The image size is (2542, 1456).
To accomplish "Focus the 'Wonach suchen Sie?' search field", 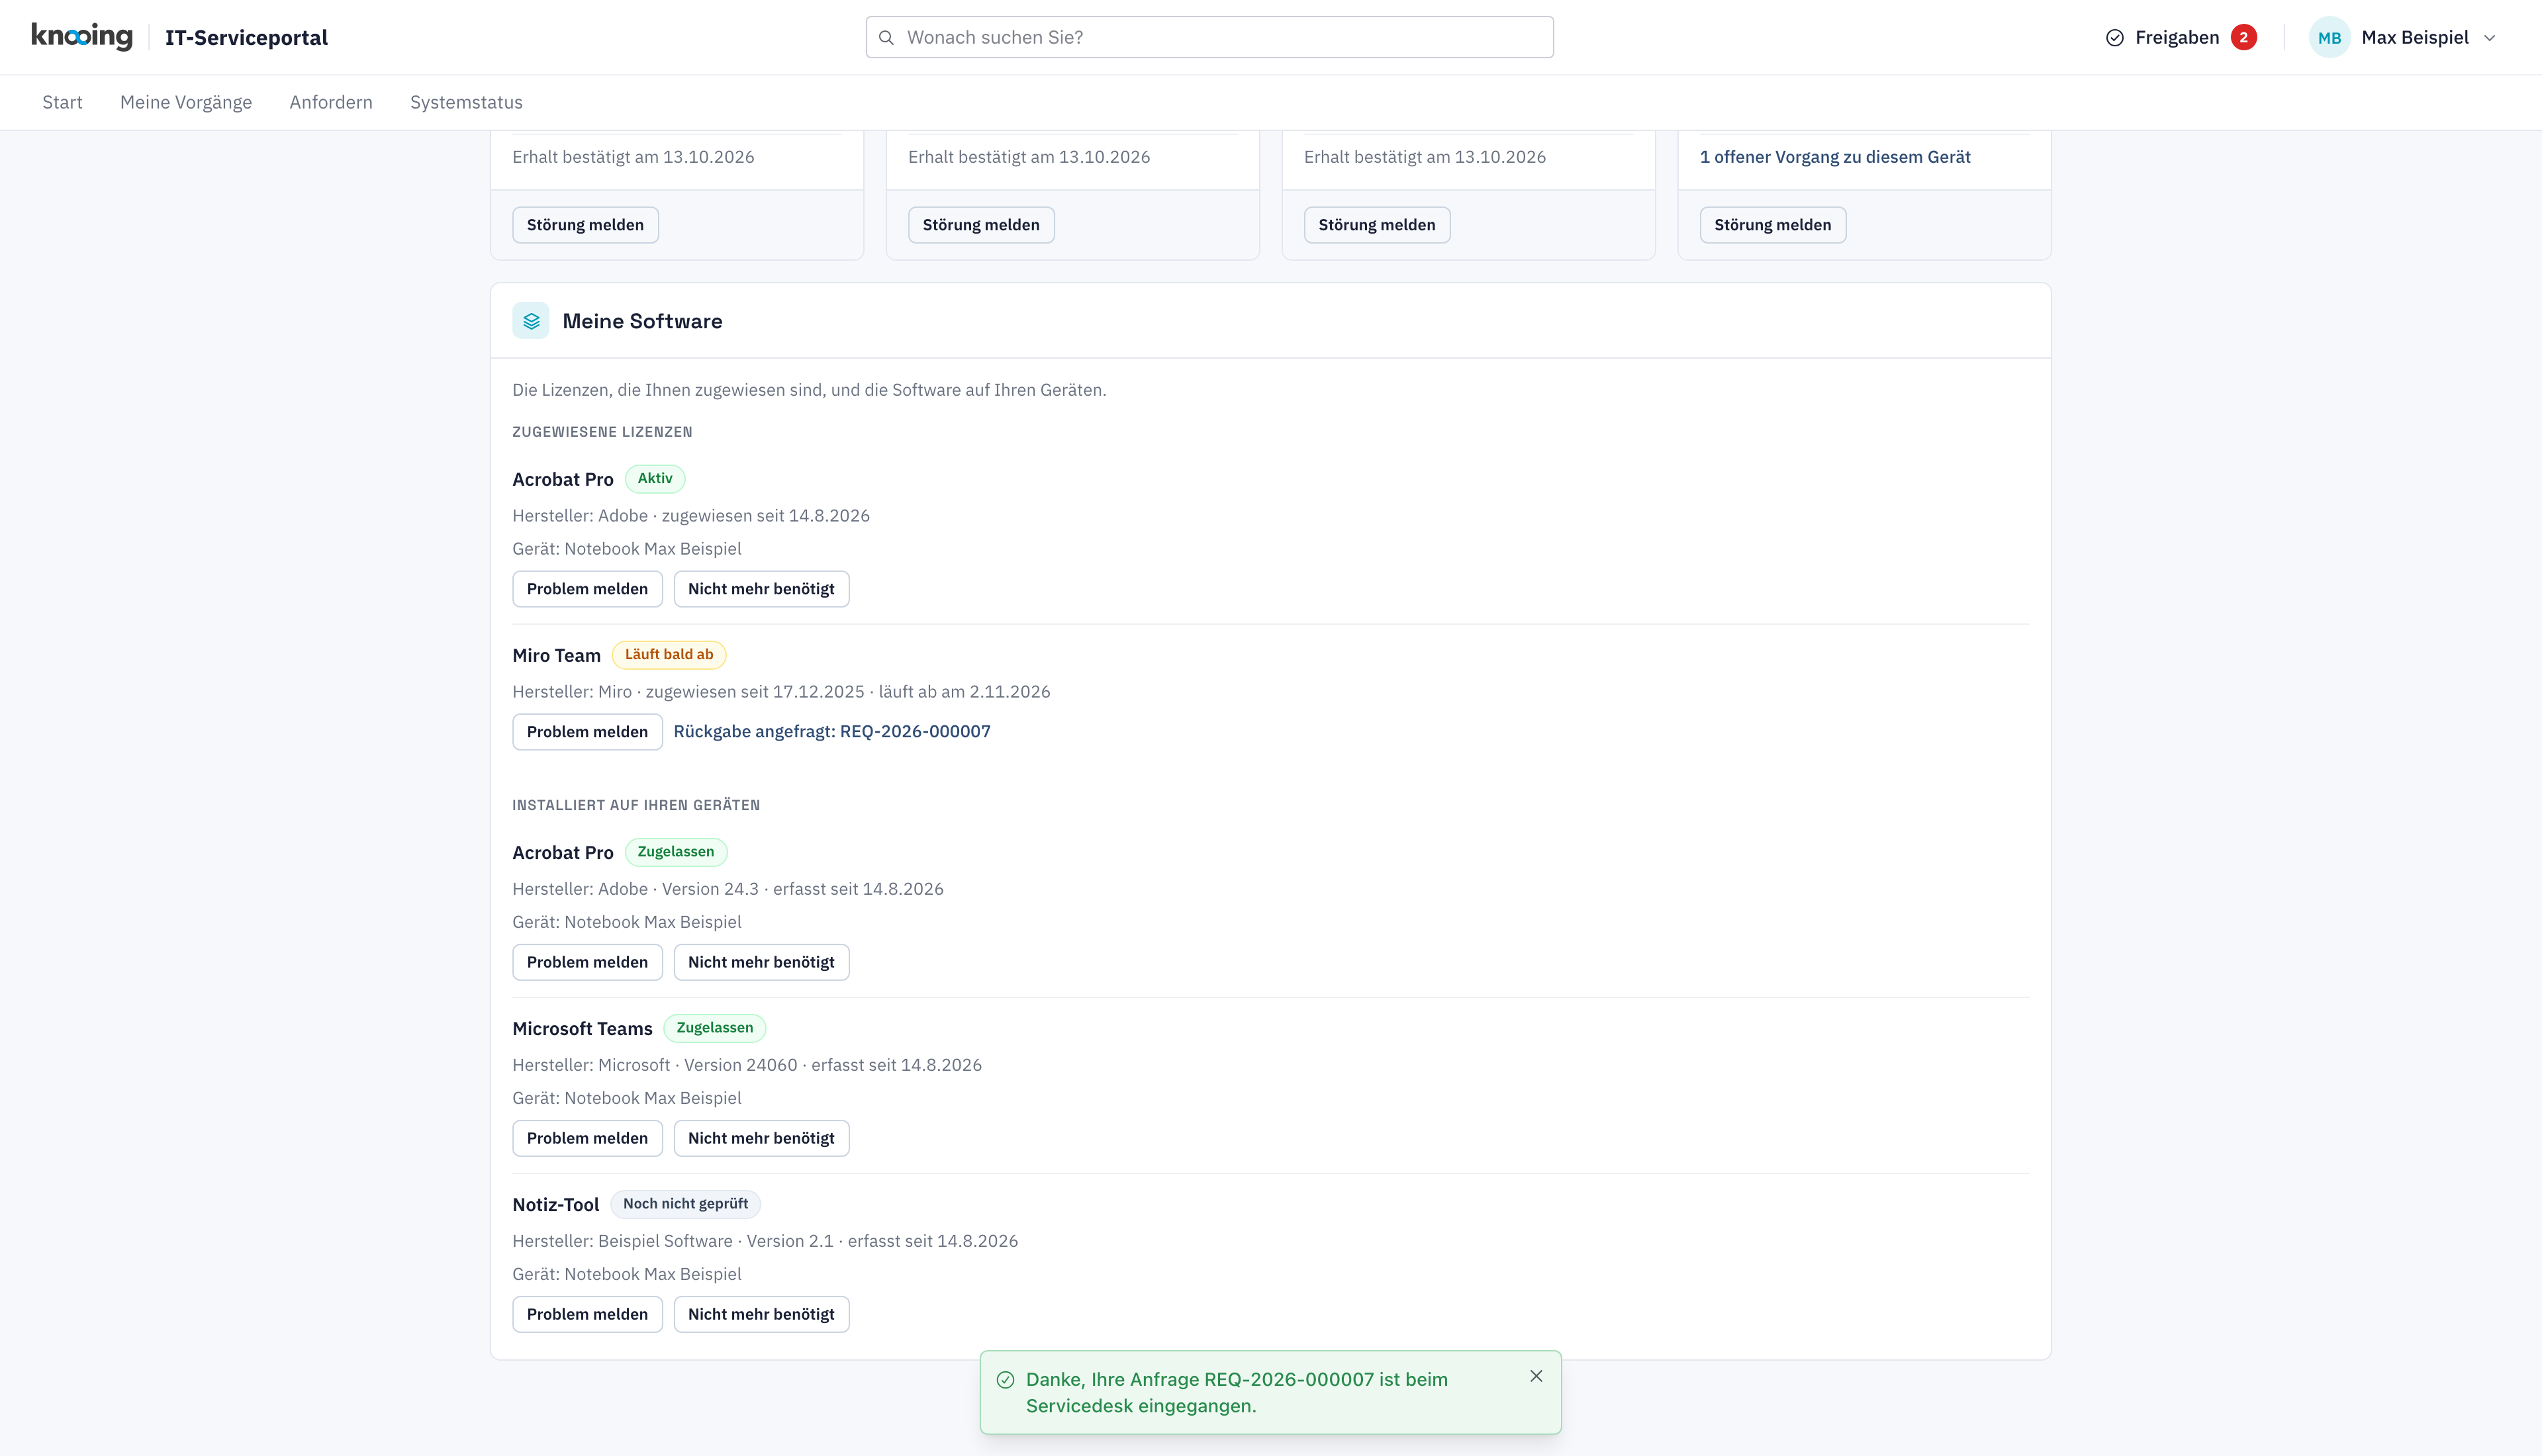I will pyautogui.click(x=1209, y=37).
